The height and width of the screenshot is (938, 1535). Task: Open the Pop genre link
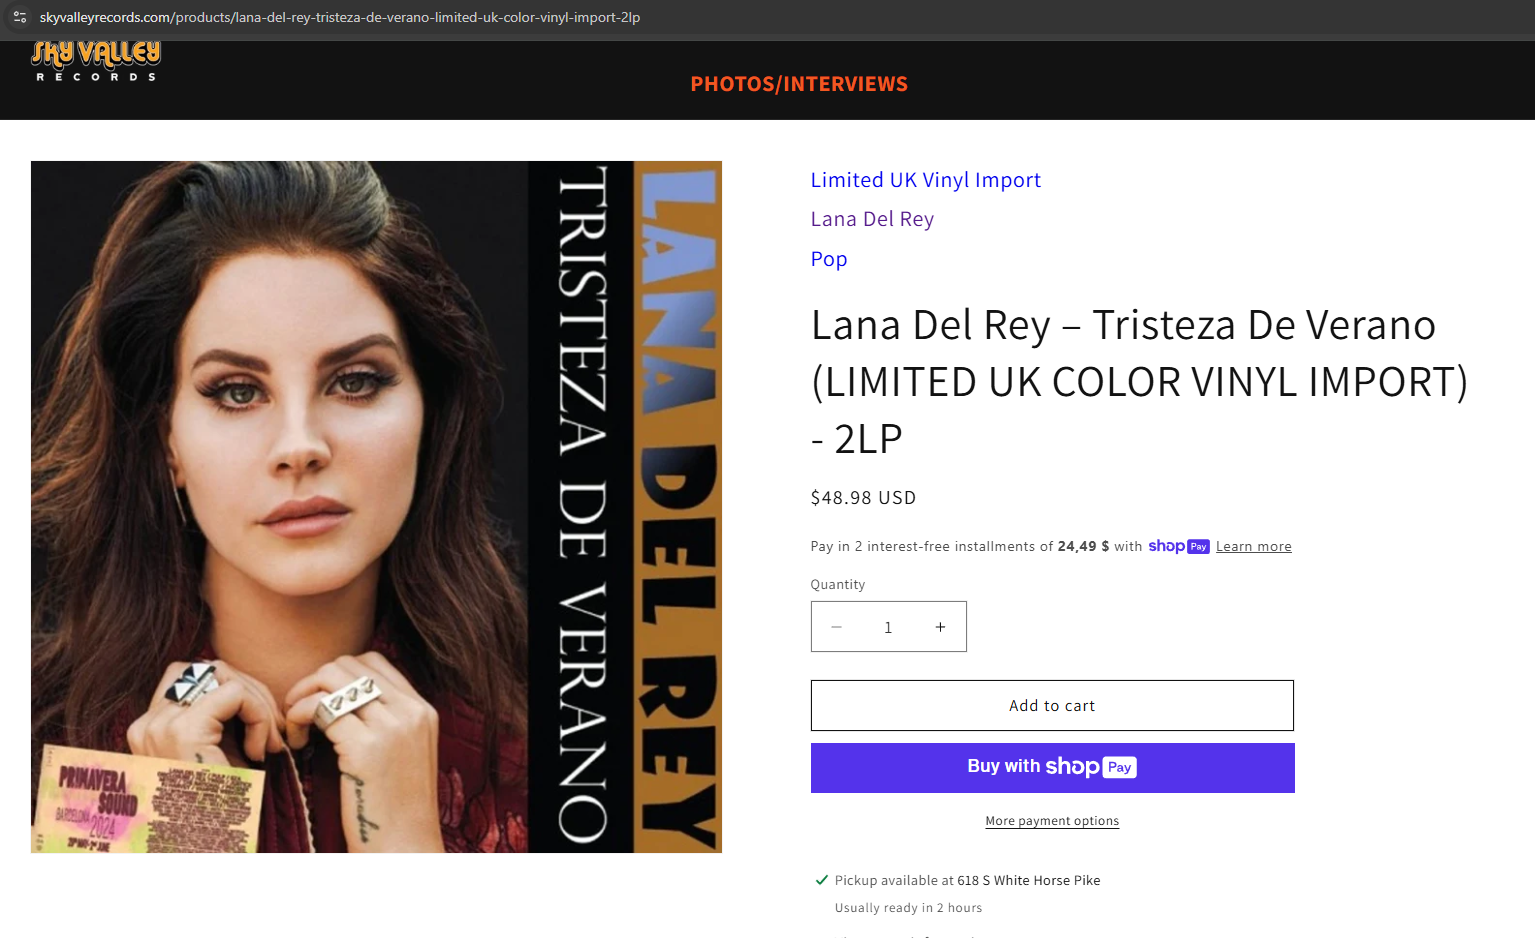829,259
